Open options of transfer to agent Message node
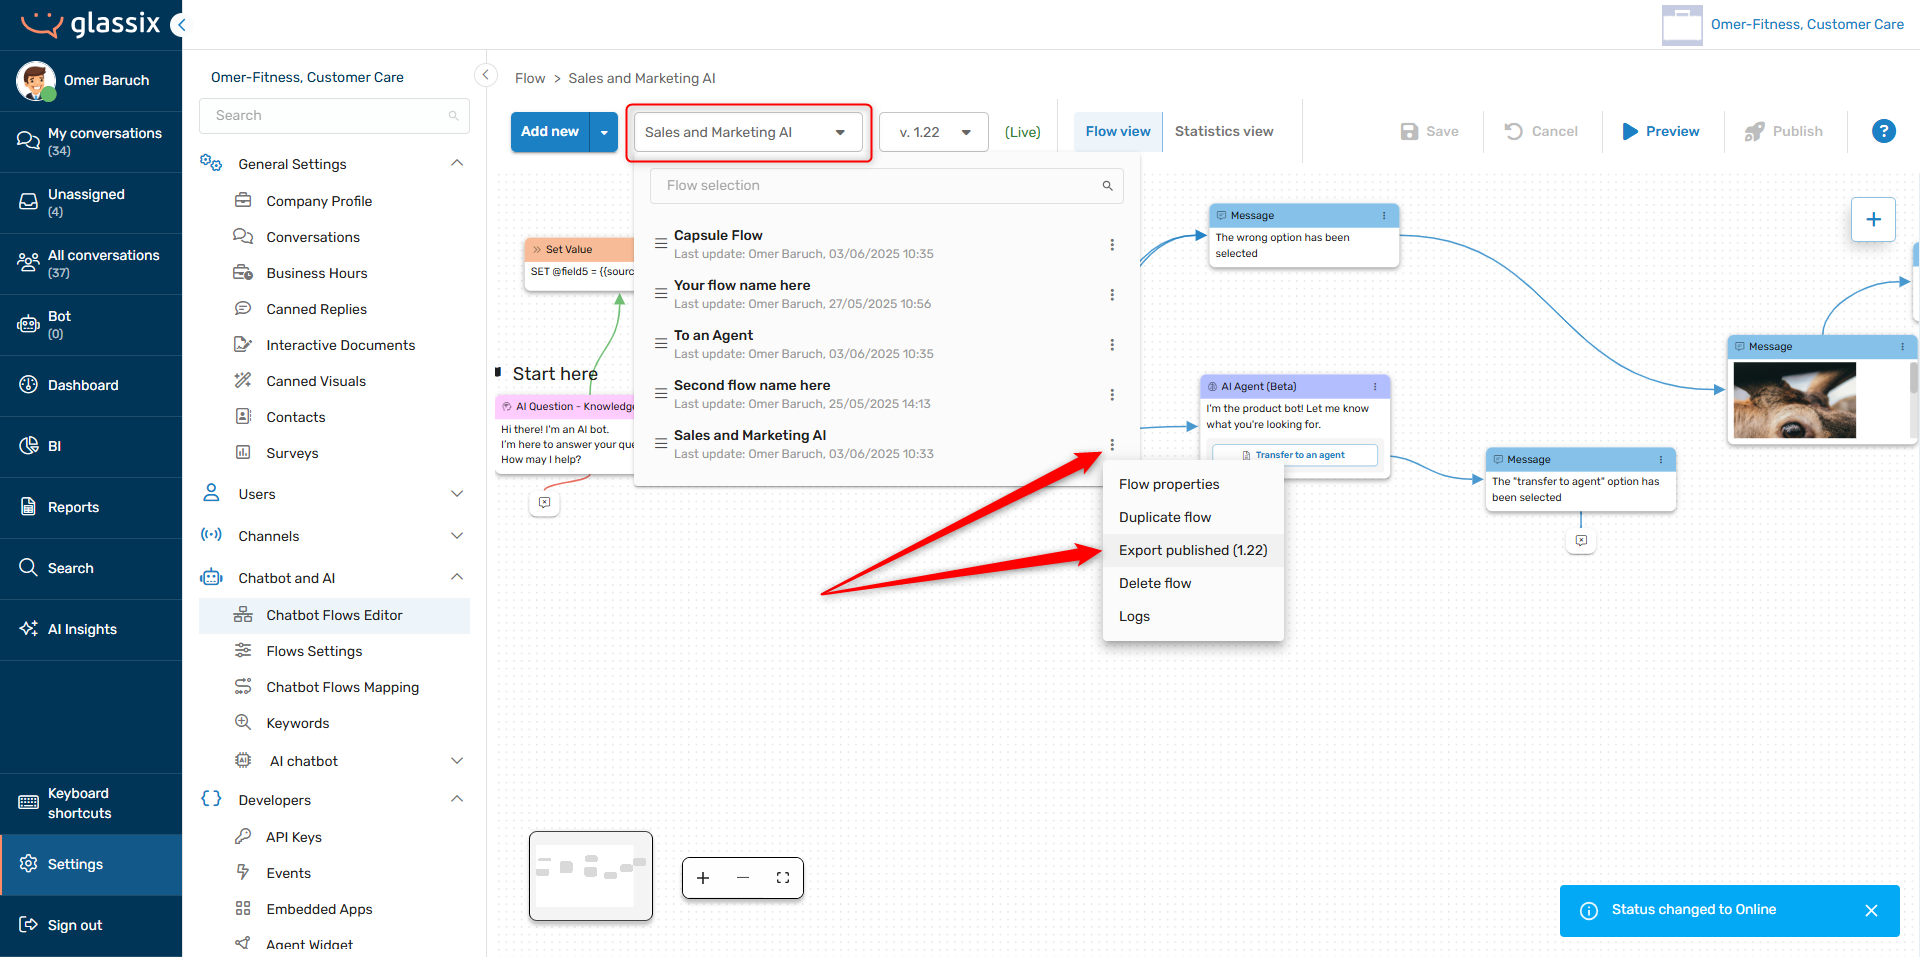 click(1661, 460)
